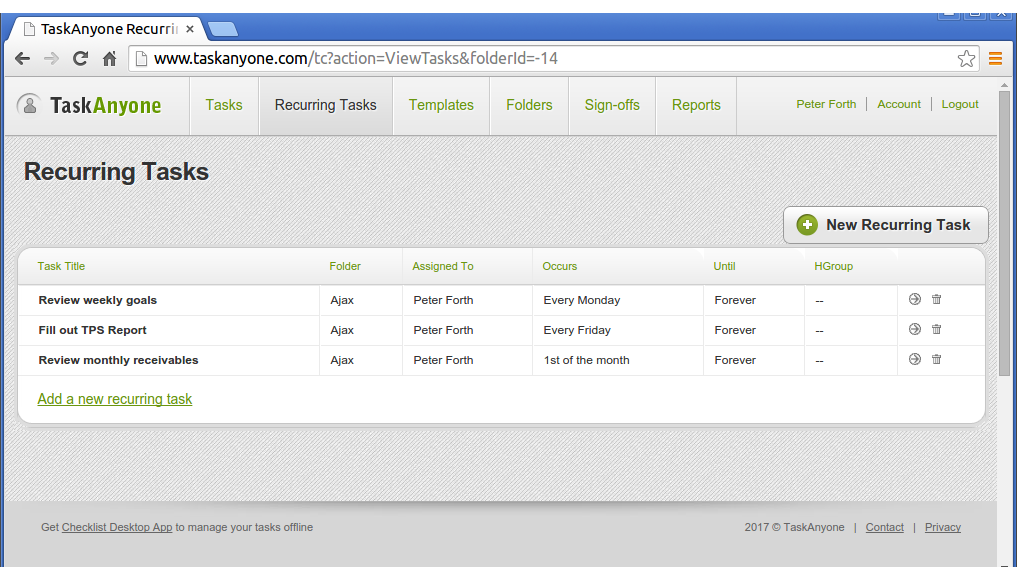Open the Reports tab

click(696, 105)
